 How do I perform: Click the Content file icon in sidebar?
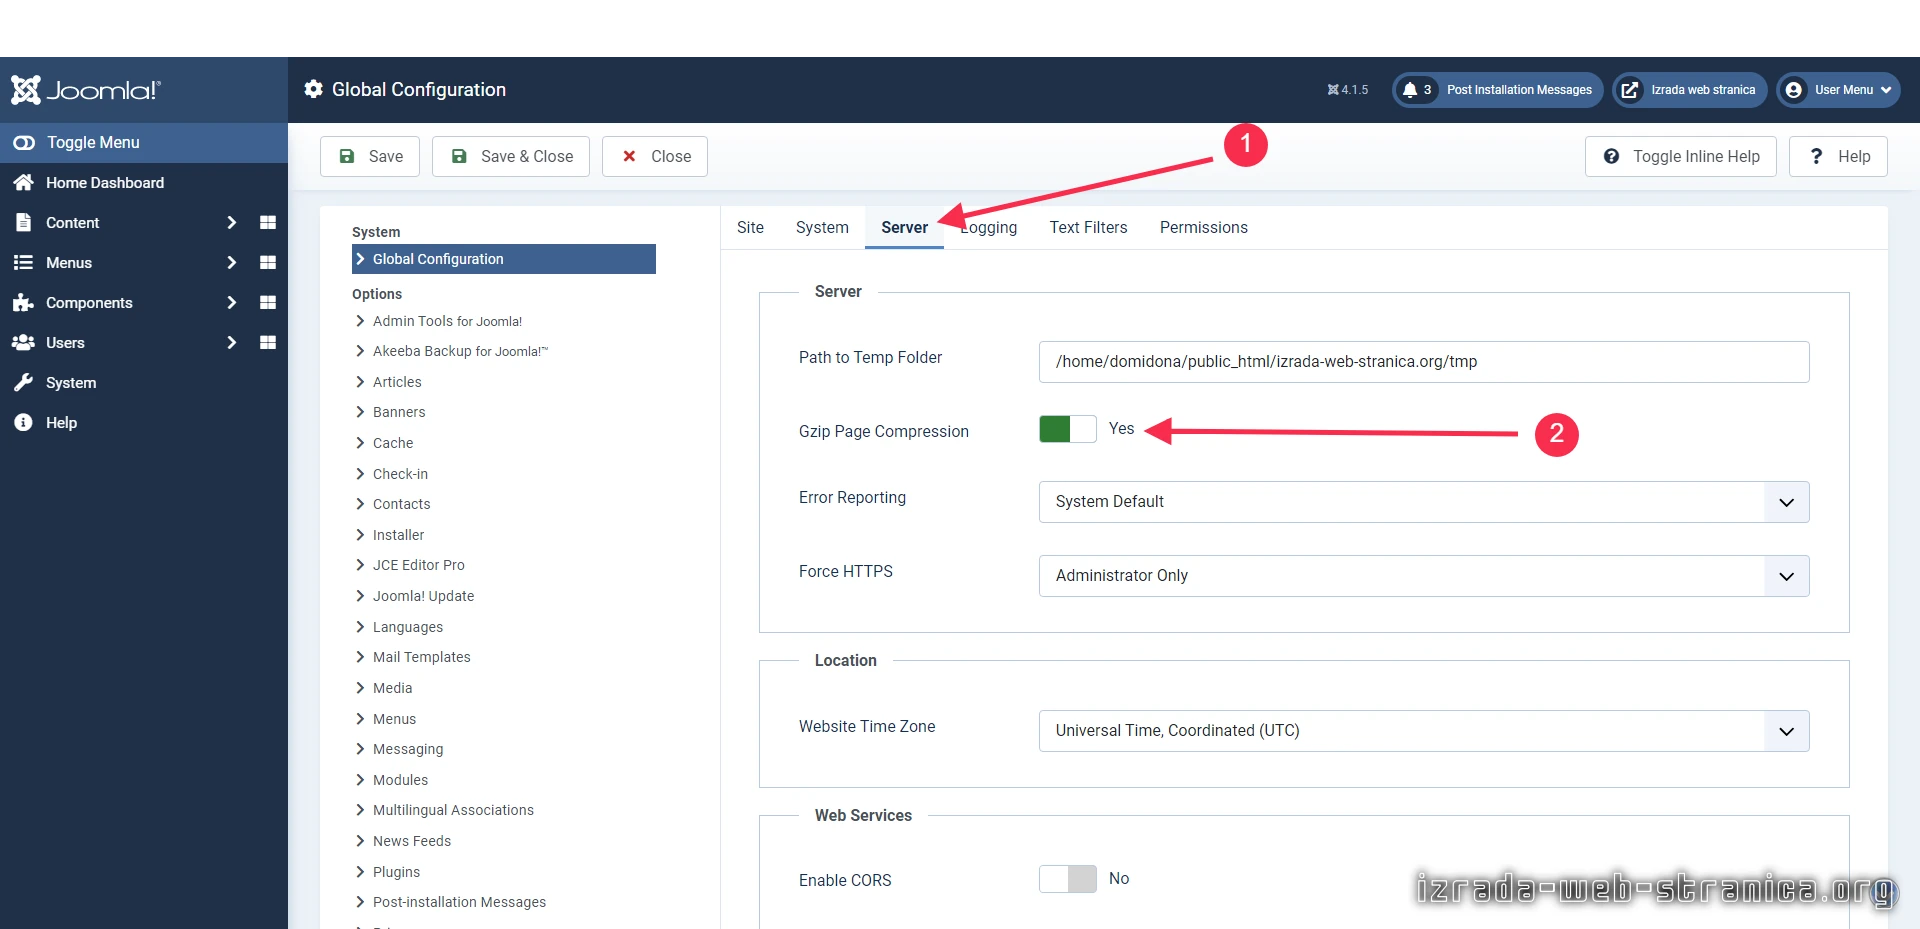point(24,223)
